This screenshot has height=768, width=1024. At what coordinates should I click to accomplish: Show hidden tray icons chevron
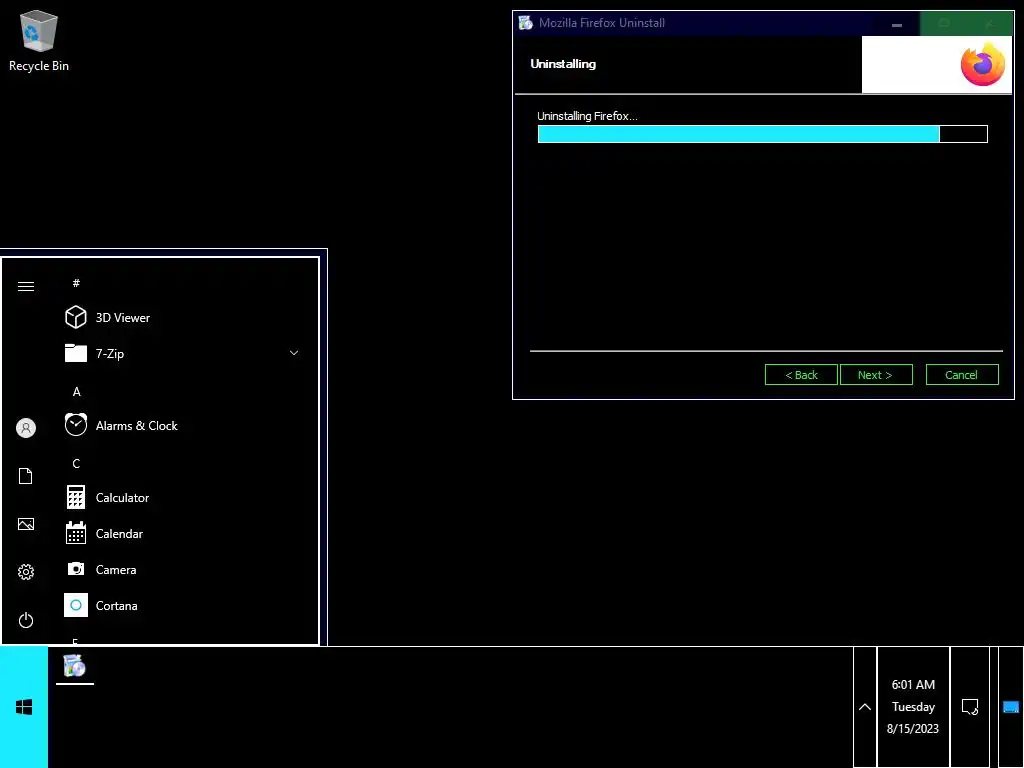click(x=865, y=707)
